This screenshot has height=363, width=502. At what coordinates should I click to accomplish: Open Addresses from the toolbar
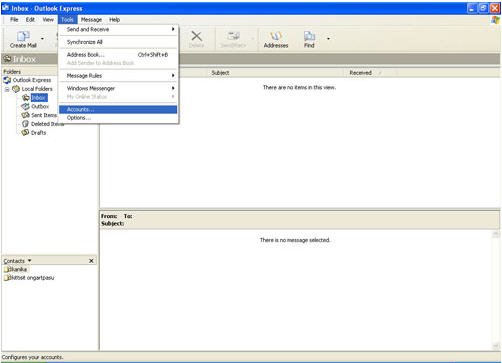click(x=276, y=39)
